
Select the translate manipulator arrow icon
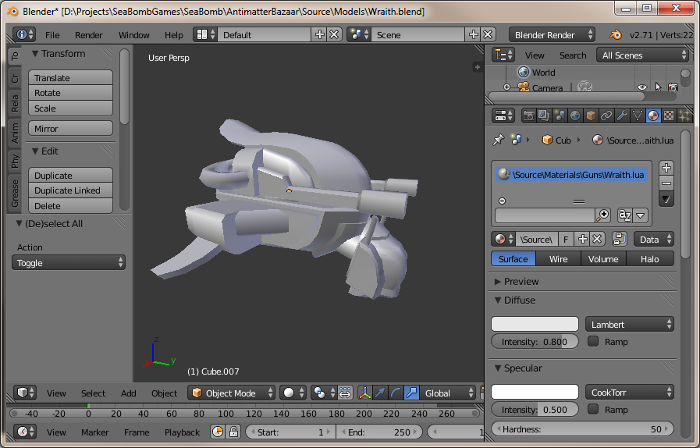pyautogui.click(x=380, y=393)
